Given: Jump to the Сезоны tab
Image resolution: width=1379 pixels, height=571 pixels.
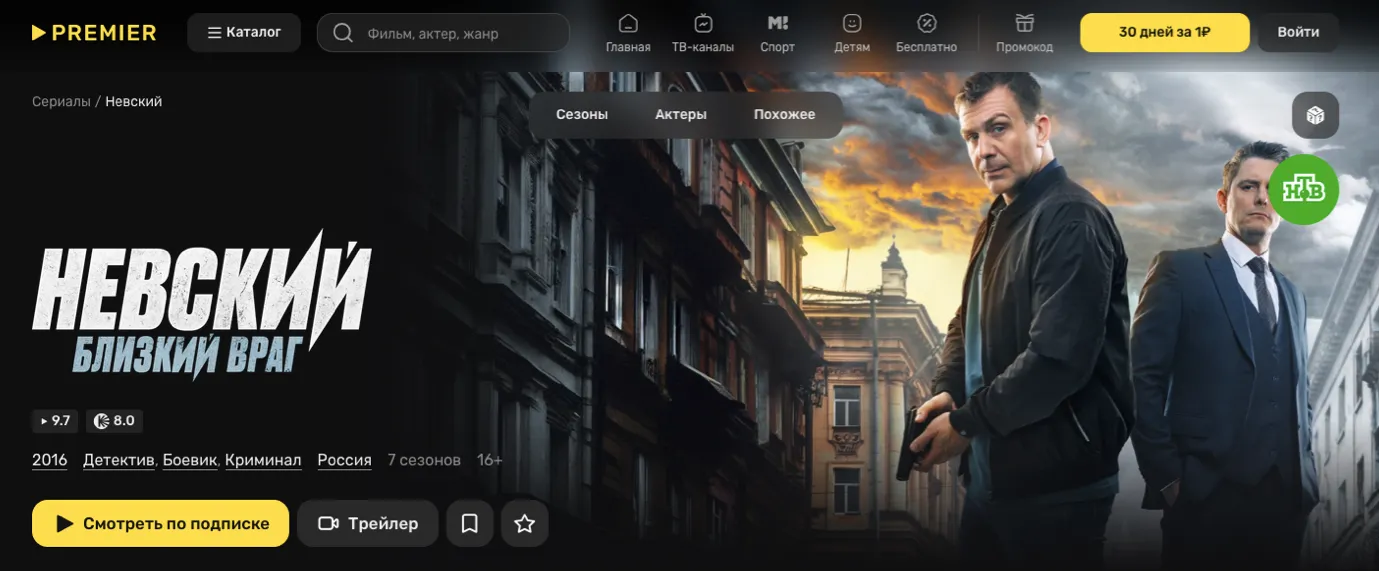Looking at the screenshot, I should click(582, 115).
